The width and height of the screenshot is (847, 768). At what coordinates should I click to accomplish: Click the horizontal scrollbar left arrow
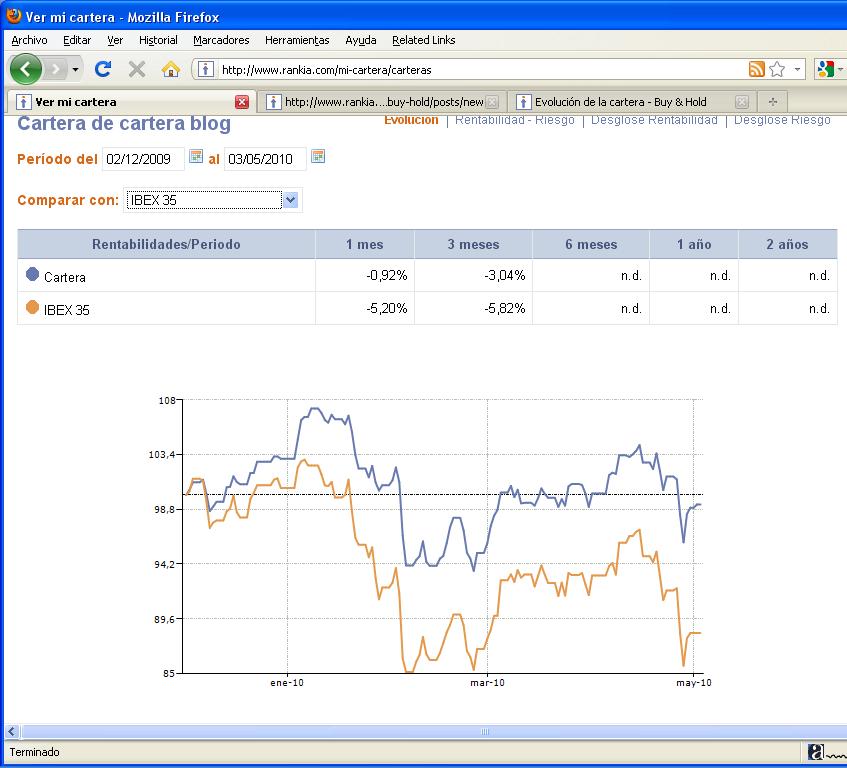click(x=12, y=732)
